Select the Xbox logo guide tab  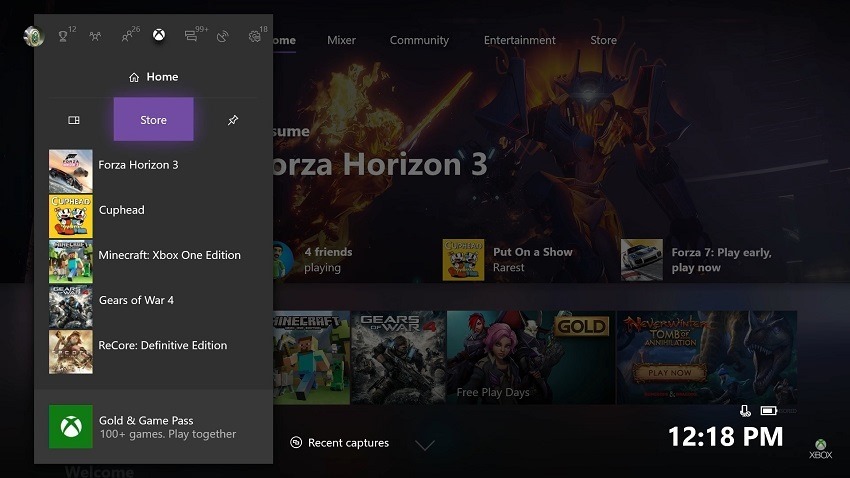point(159,35)
